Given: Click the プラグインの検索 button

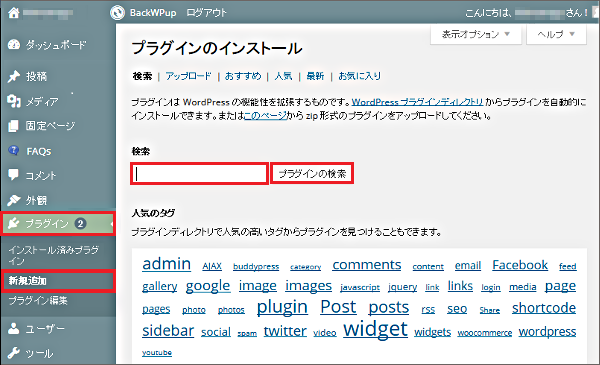Looking at the screenshot, I should [x=312, y=174].
